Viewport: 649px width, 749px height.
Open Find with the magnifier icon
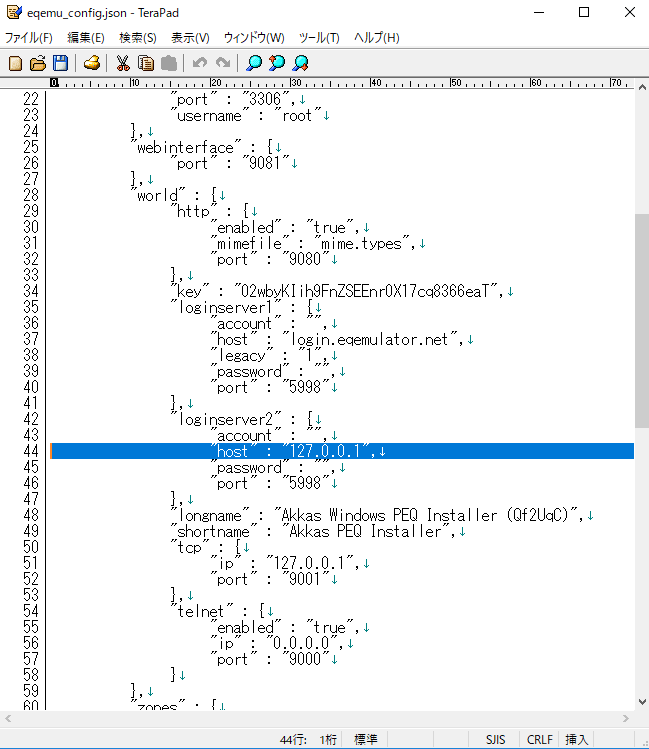pos(254,63)
